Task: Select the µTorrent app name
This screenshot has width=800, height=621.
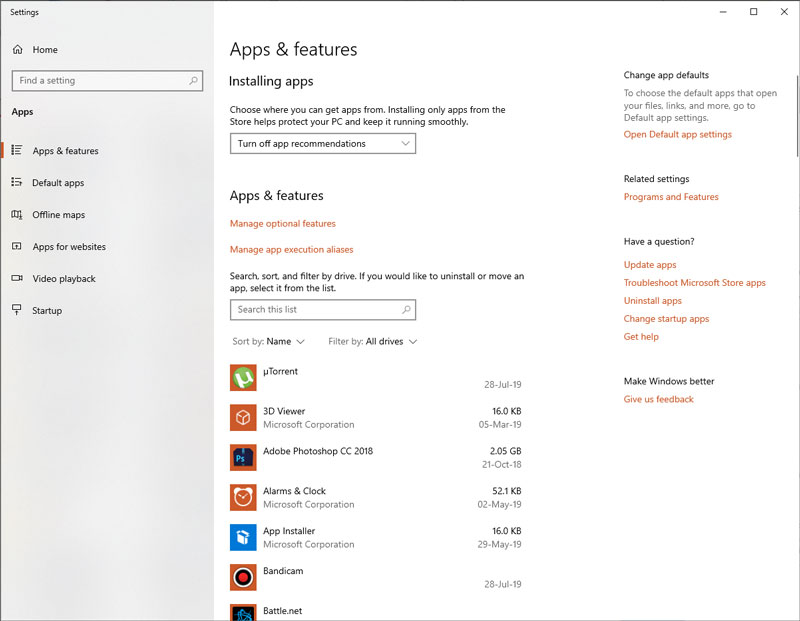Action: (x=280, y=371)
